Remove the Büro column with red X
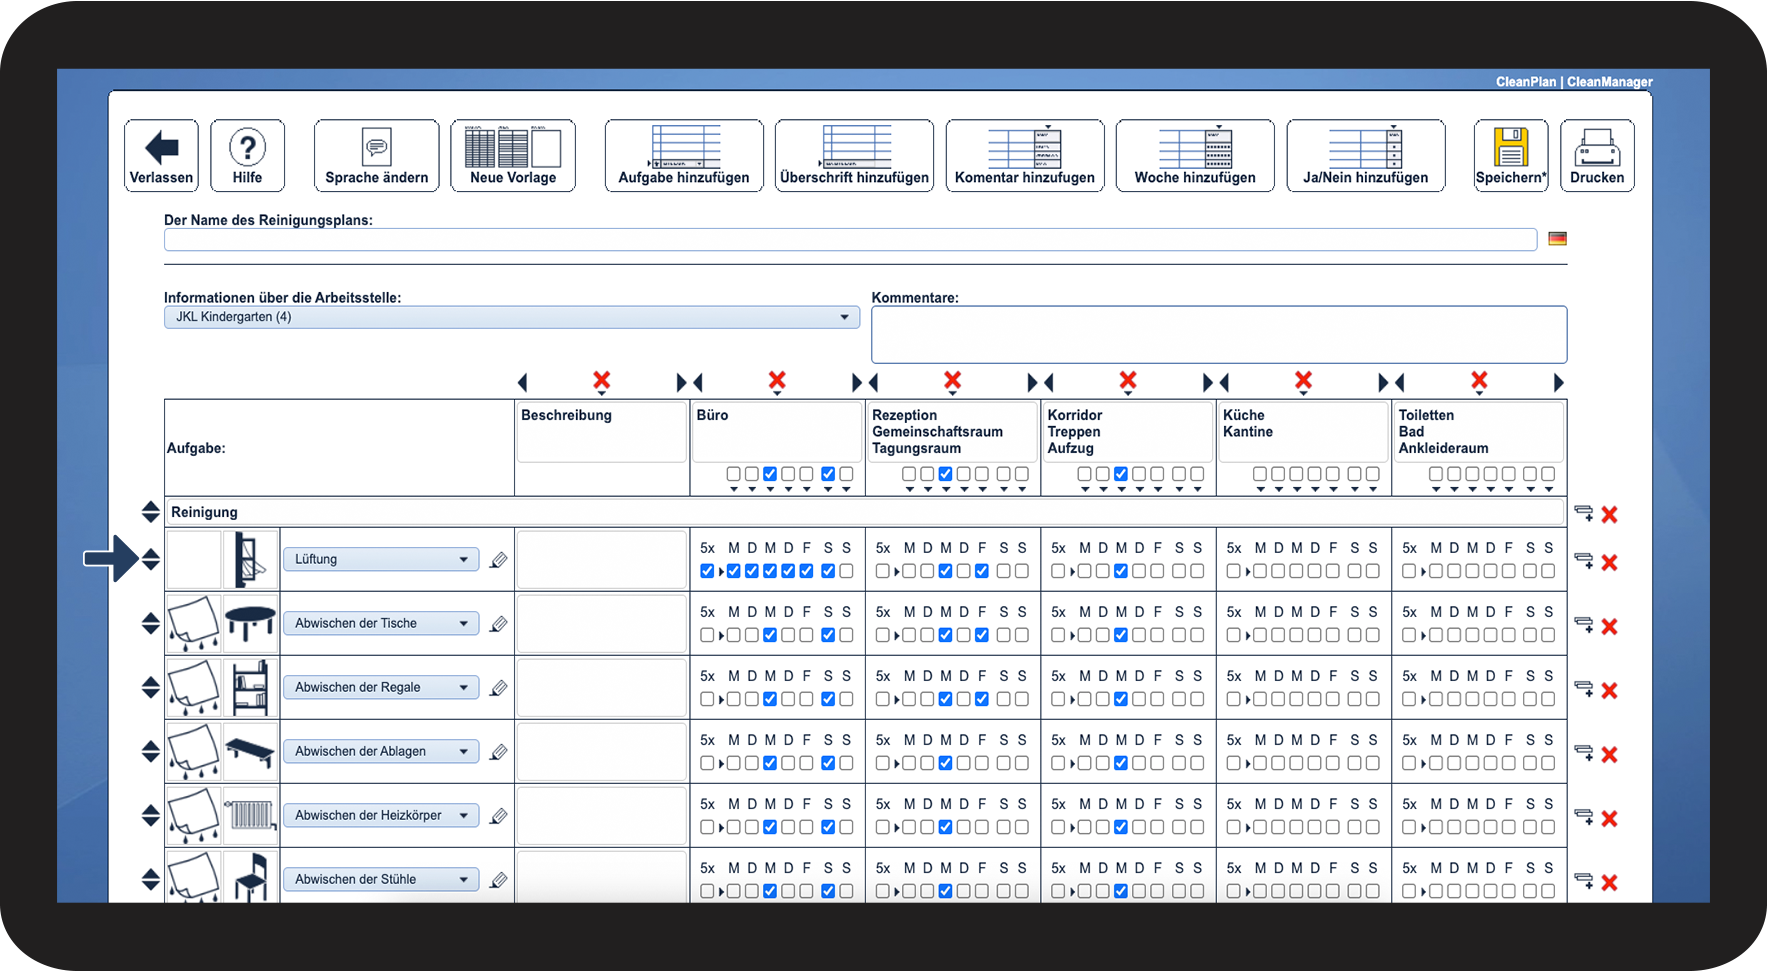 (x=777, y=380)
